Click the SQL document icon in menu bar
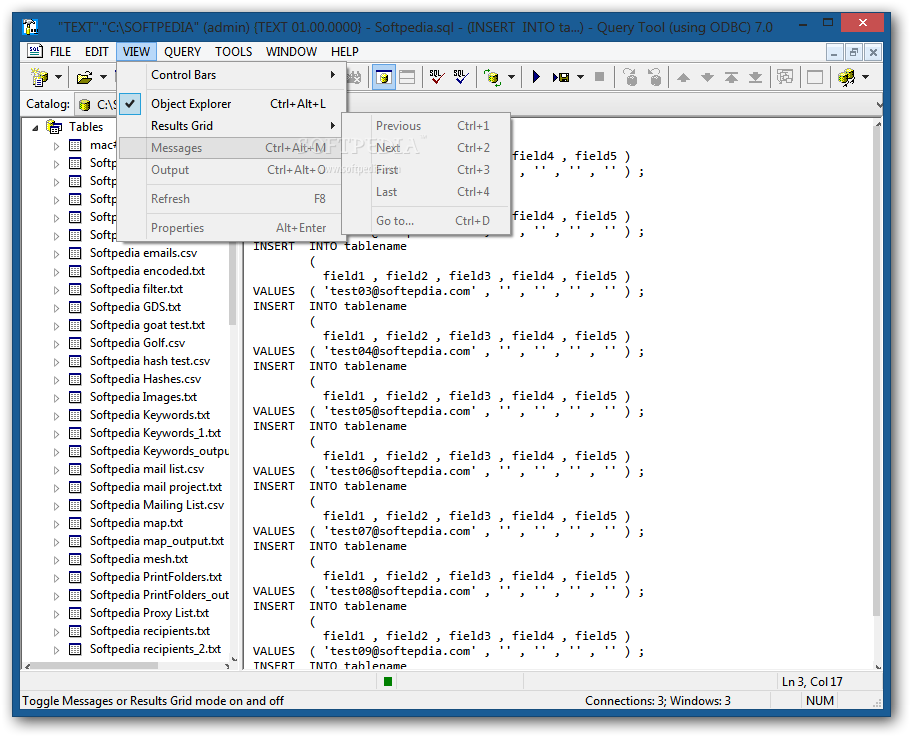The height and width of the screenshot is (737, 911). tap(35, 51)
